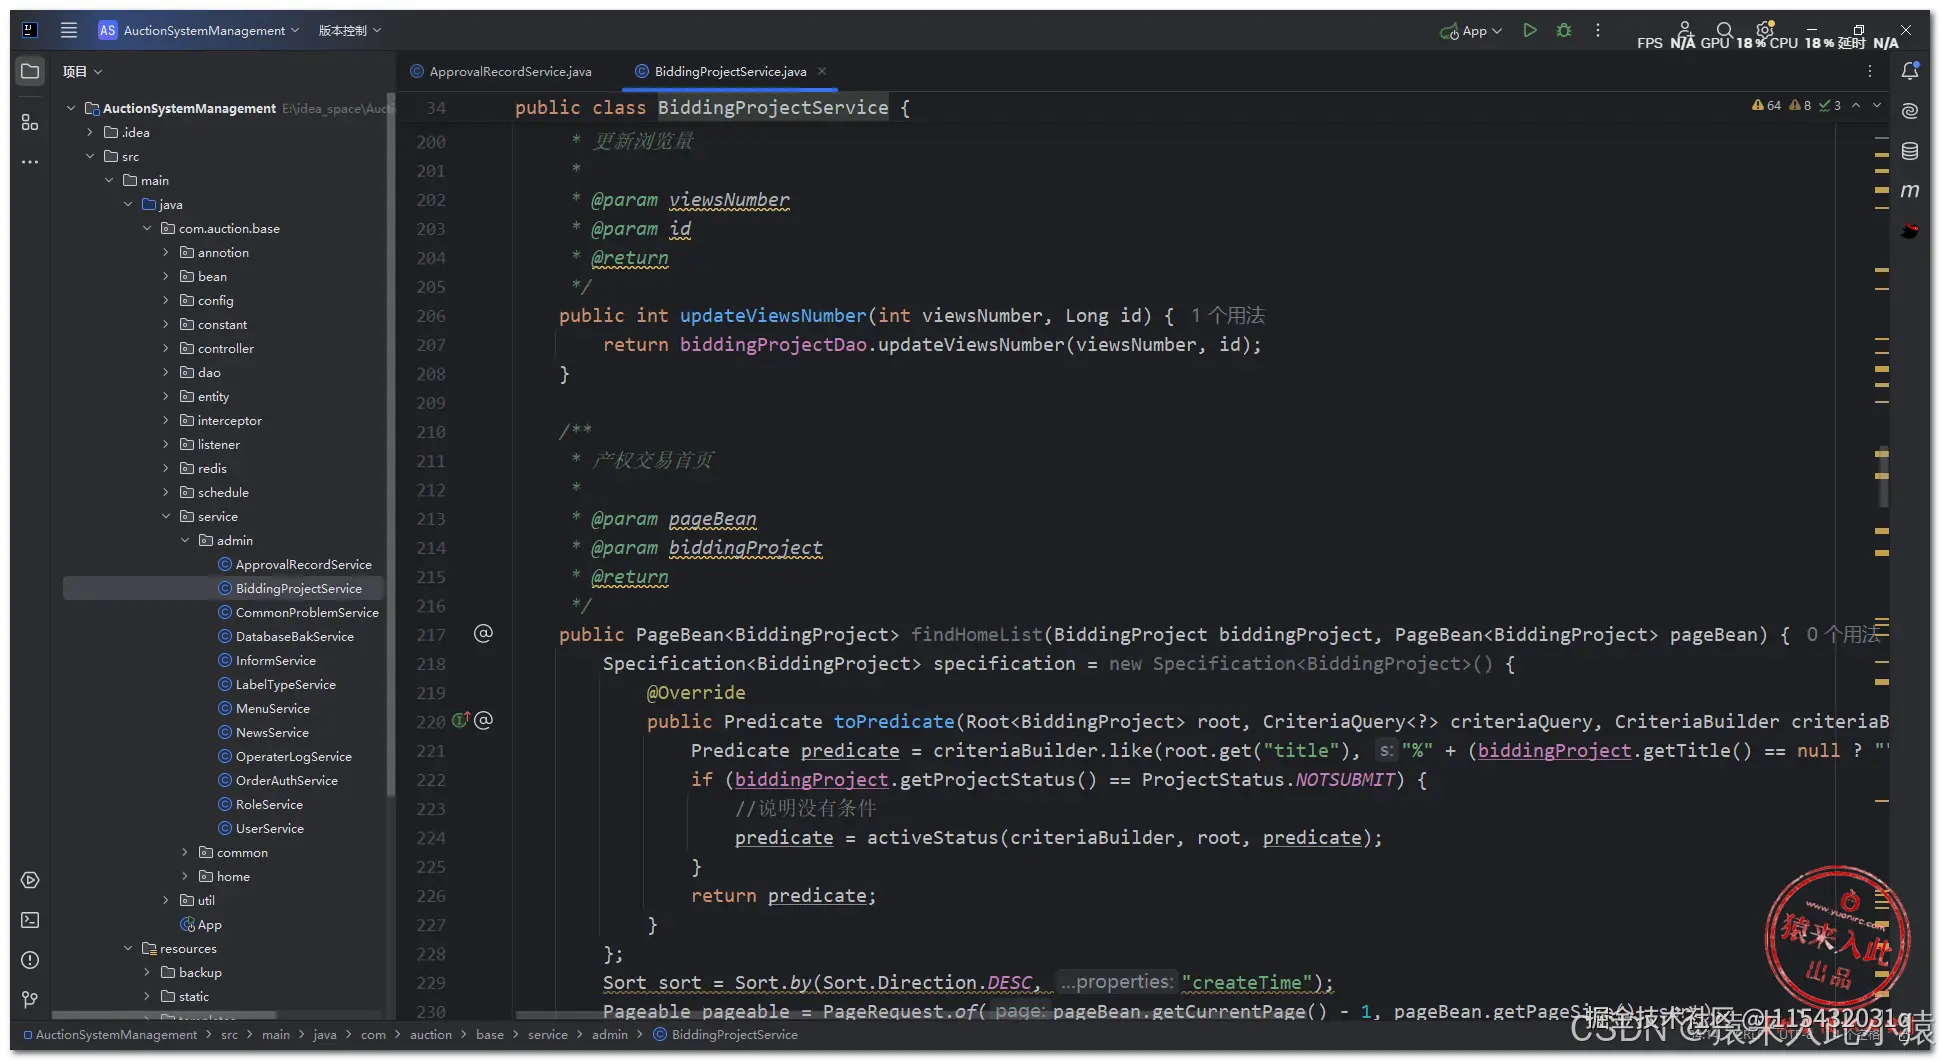The height and width of the screenshot is (1061, 1941).
Task: Select the App main class
Action: [201, 924]
